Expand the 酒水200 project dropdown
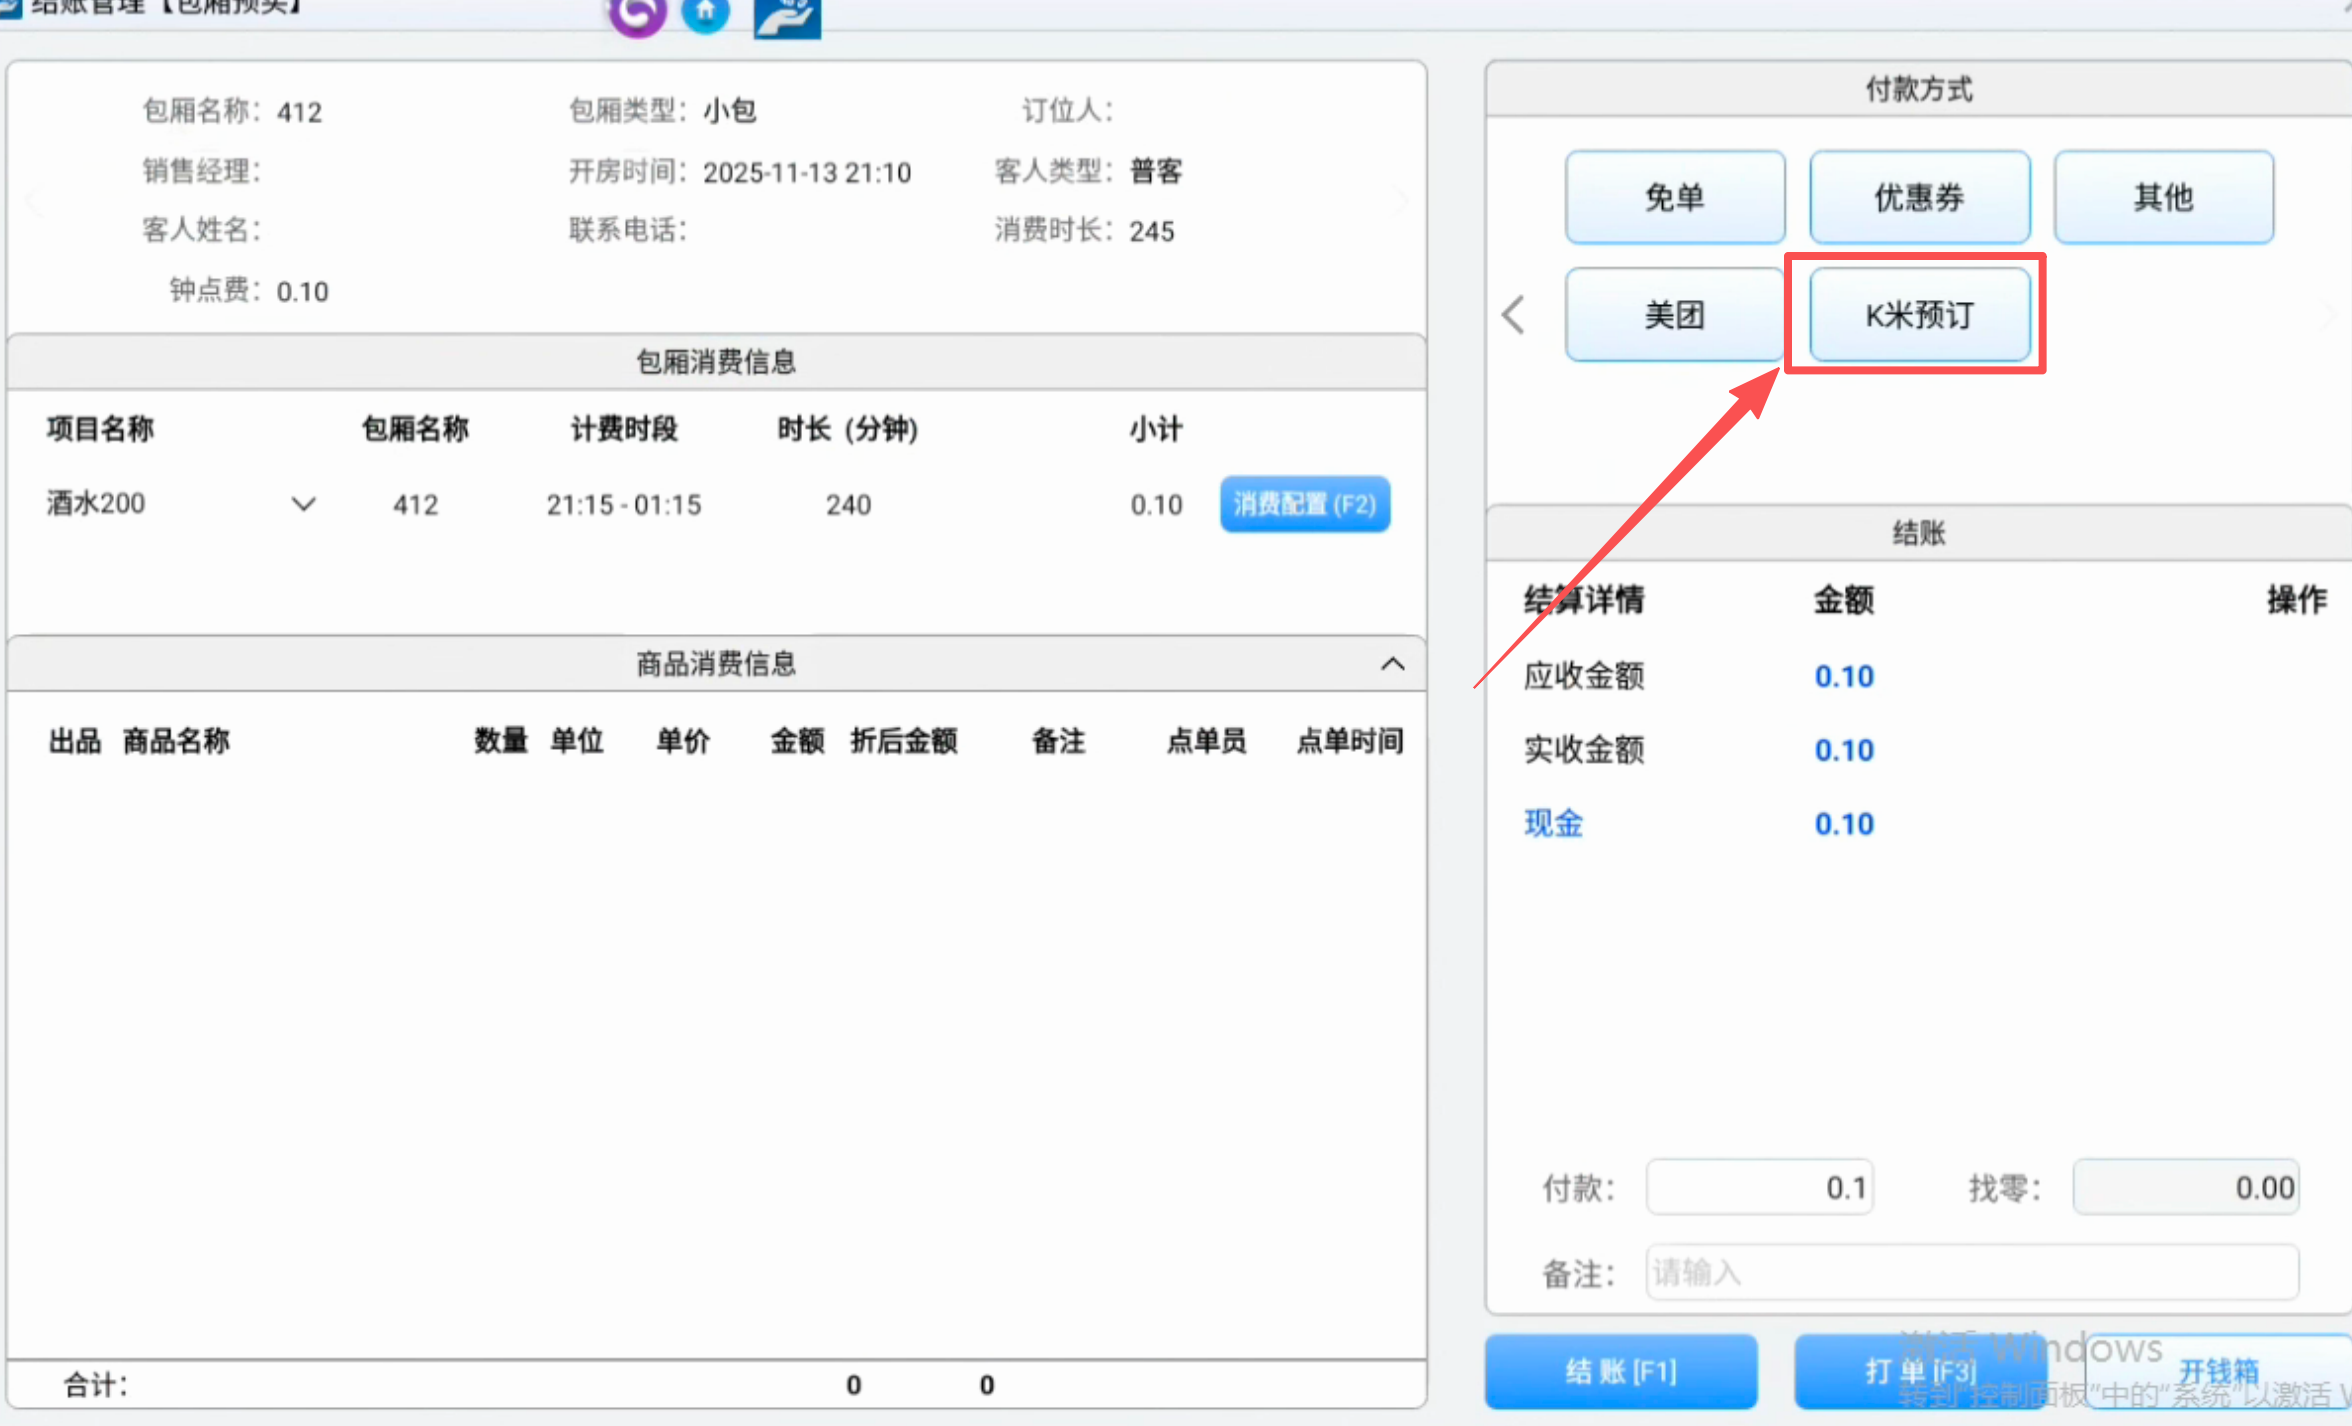The height and width of the screenshot is (1426, 2352). tap(303, 504)
